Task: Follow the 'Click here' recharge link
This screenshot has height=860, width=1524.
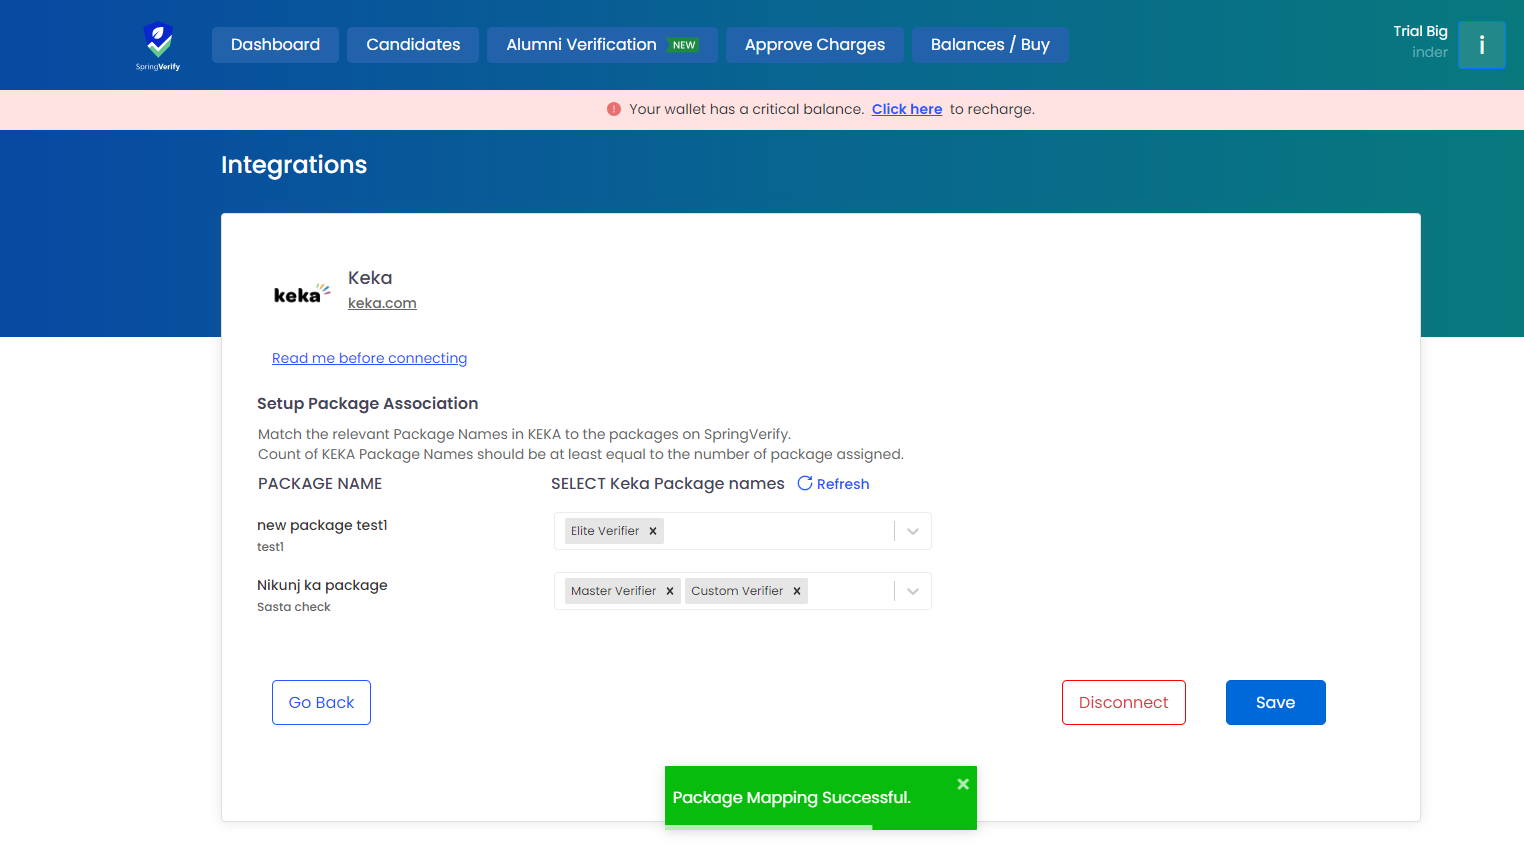Action: coord(907,109)
